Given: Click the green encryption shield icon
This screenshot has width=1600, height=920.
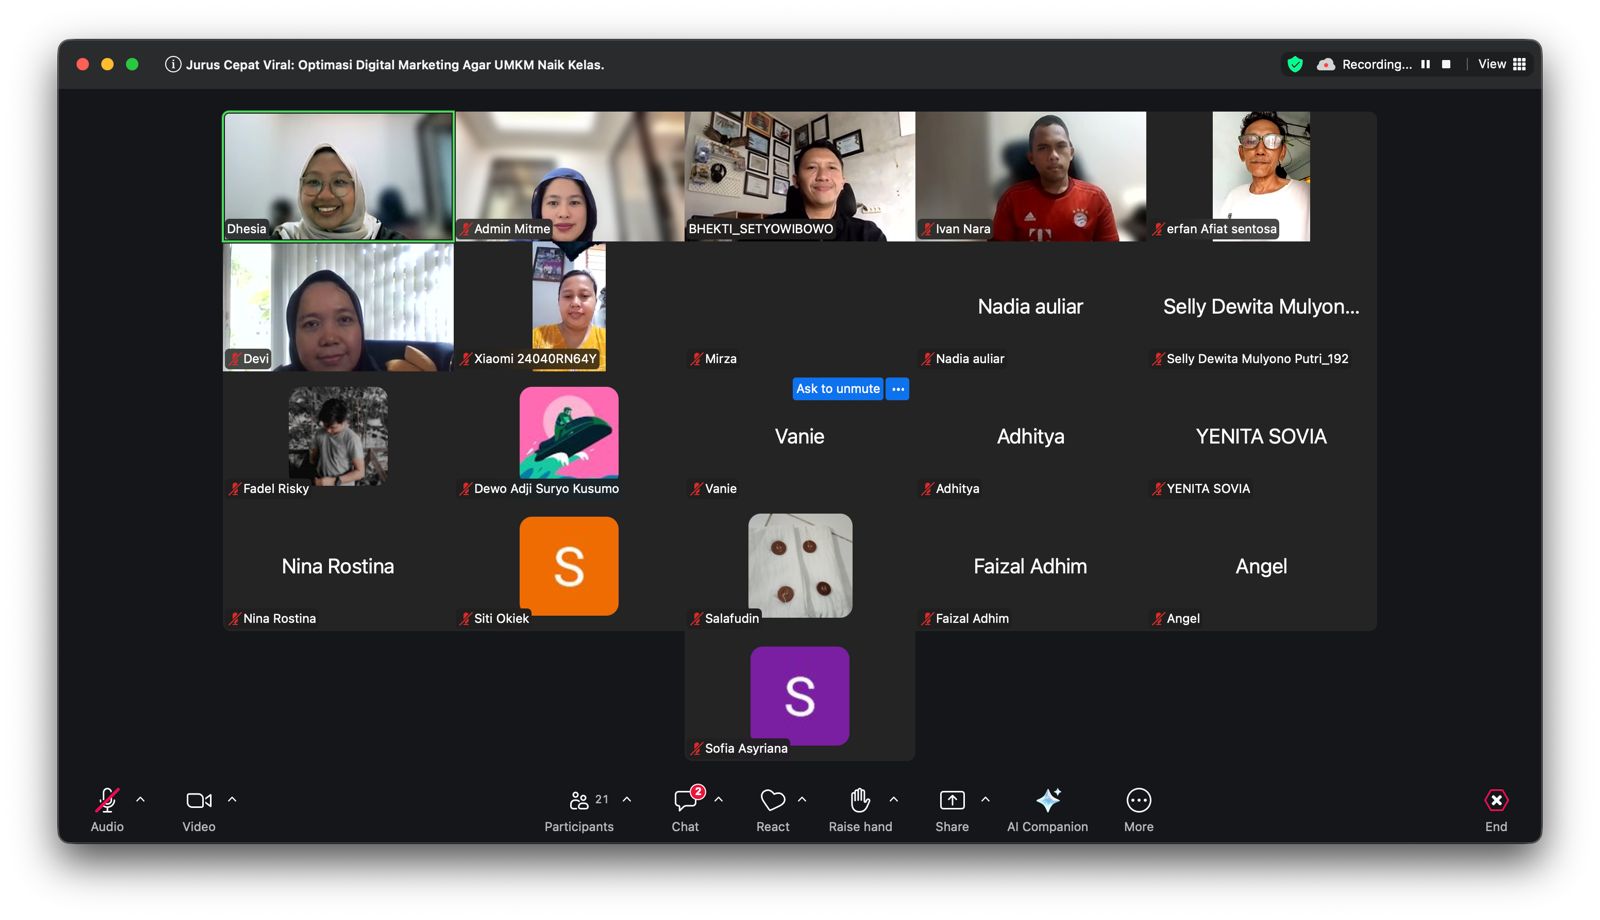Looking at the screenshot, I should [1295, 65].
